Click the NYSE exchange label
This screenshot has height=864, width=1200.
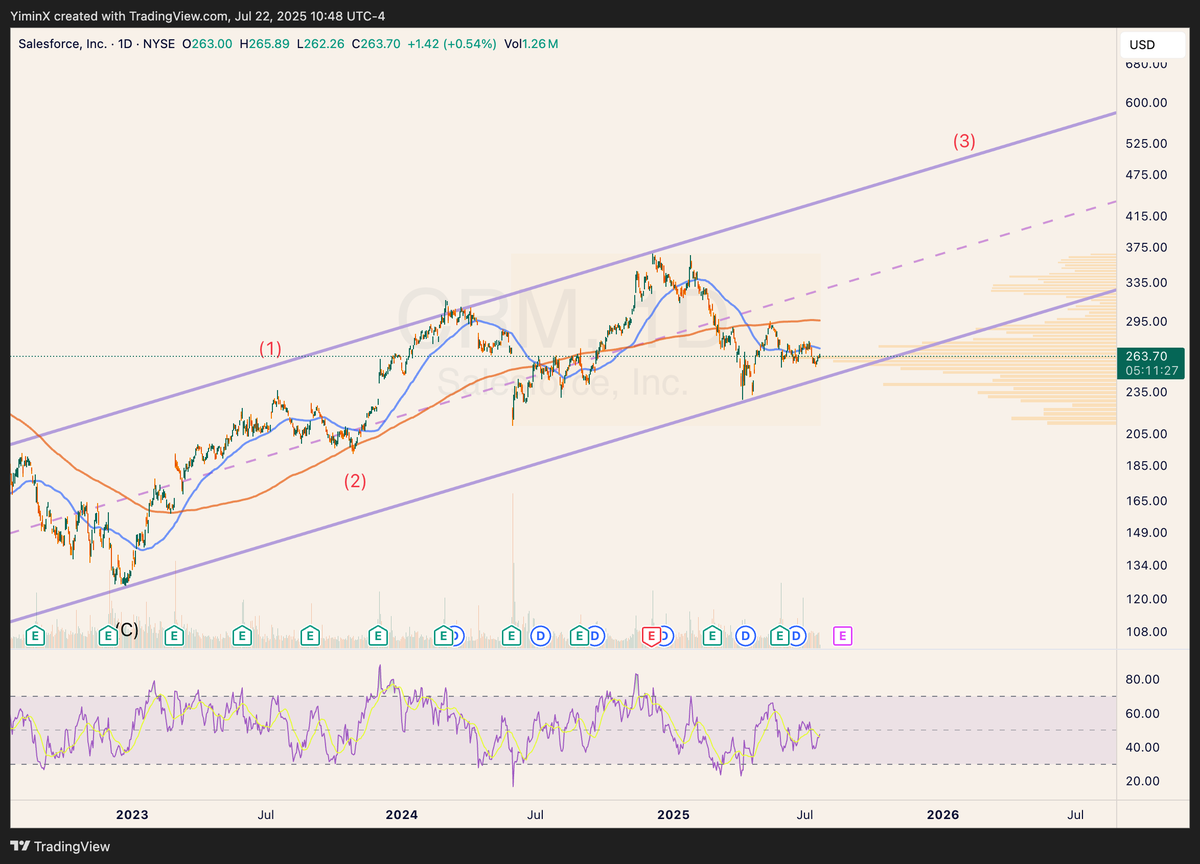click(x=159, y=44)
